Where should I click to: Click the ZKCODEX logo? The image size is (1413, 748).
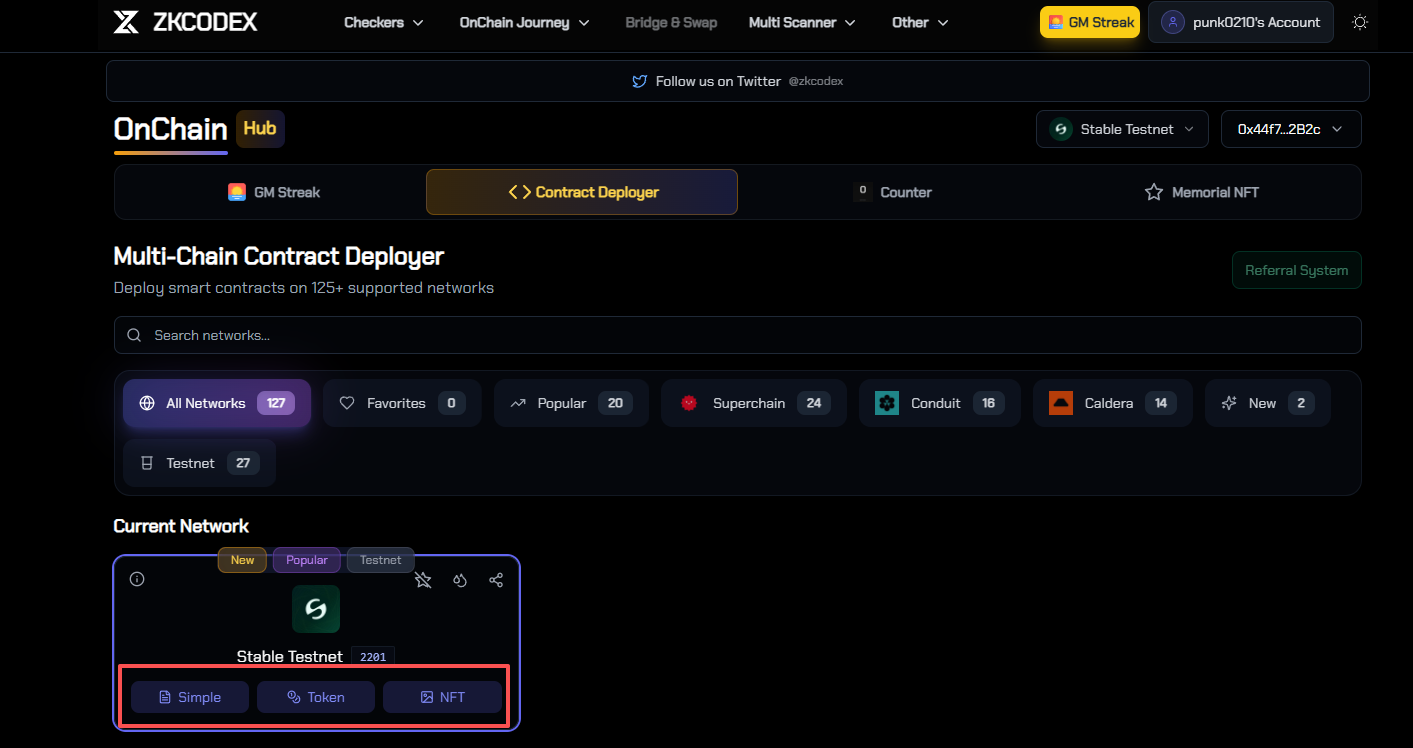185,22
